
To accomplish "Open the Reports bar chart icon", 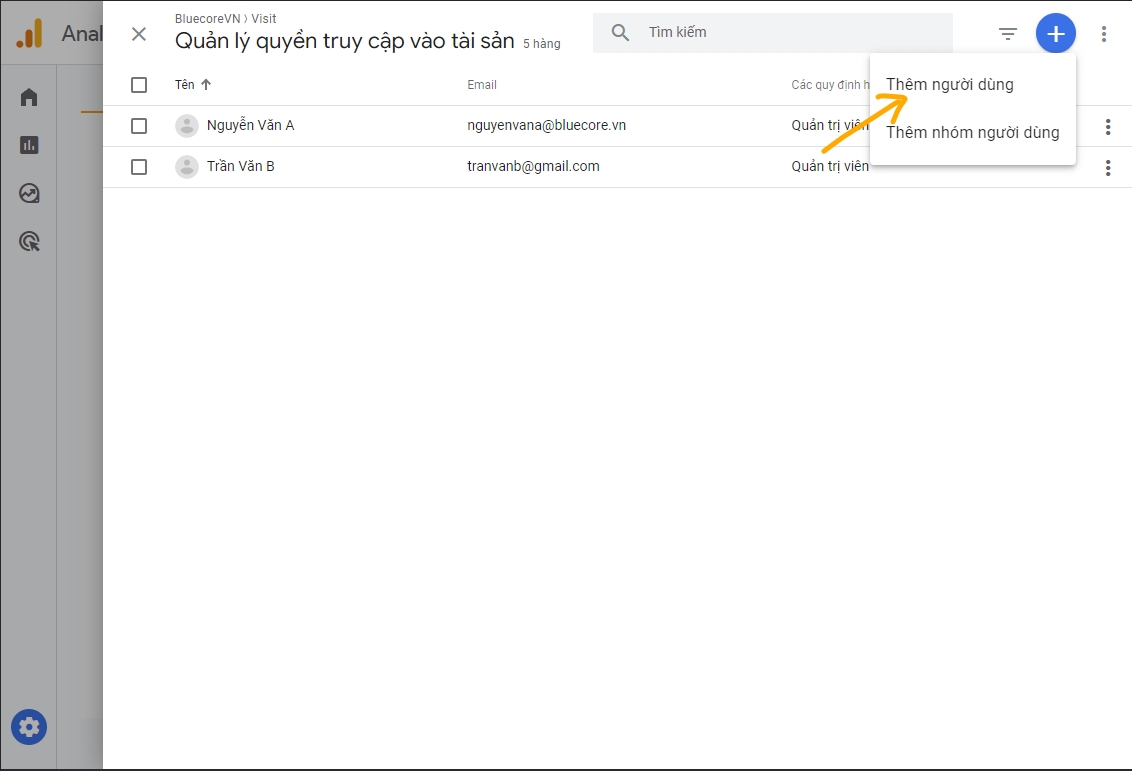I will (29, 145).
